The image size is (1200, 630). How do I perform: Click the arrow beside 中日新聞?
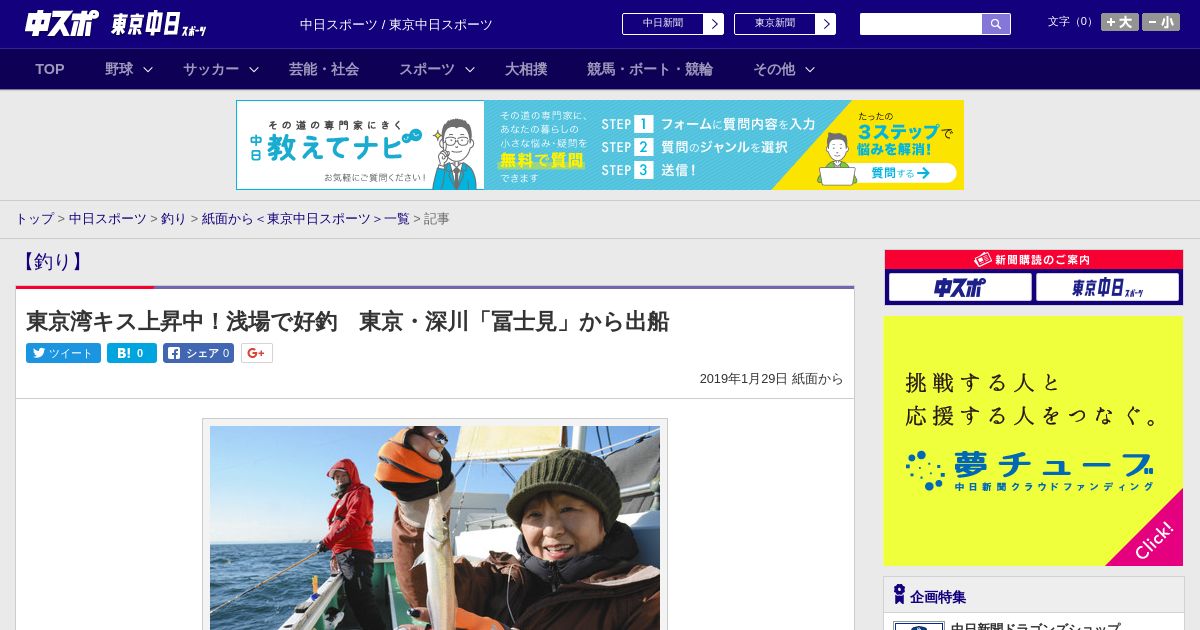(x=713, y=24)
